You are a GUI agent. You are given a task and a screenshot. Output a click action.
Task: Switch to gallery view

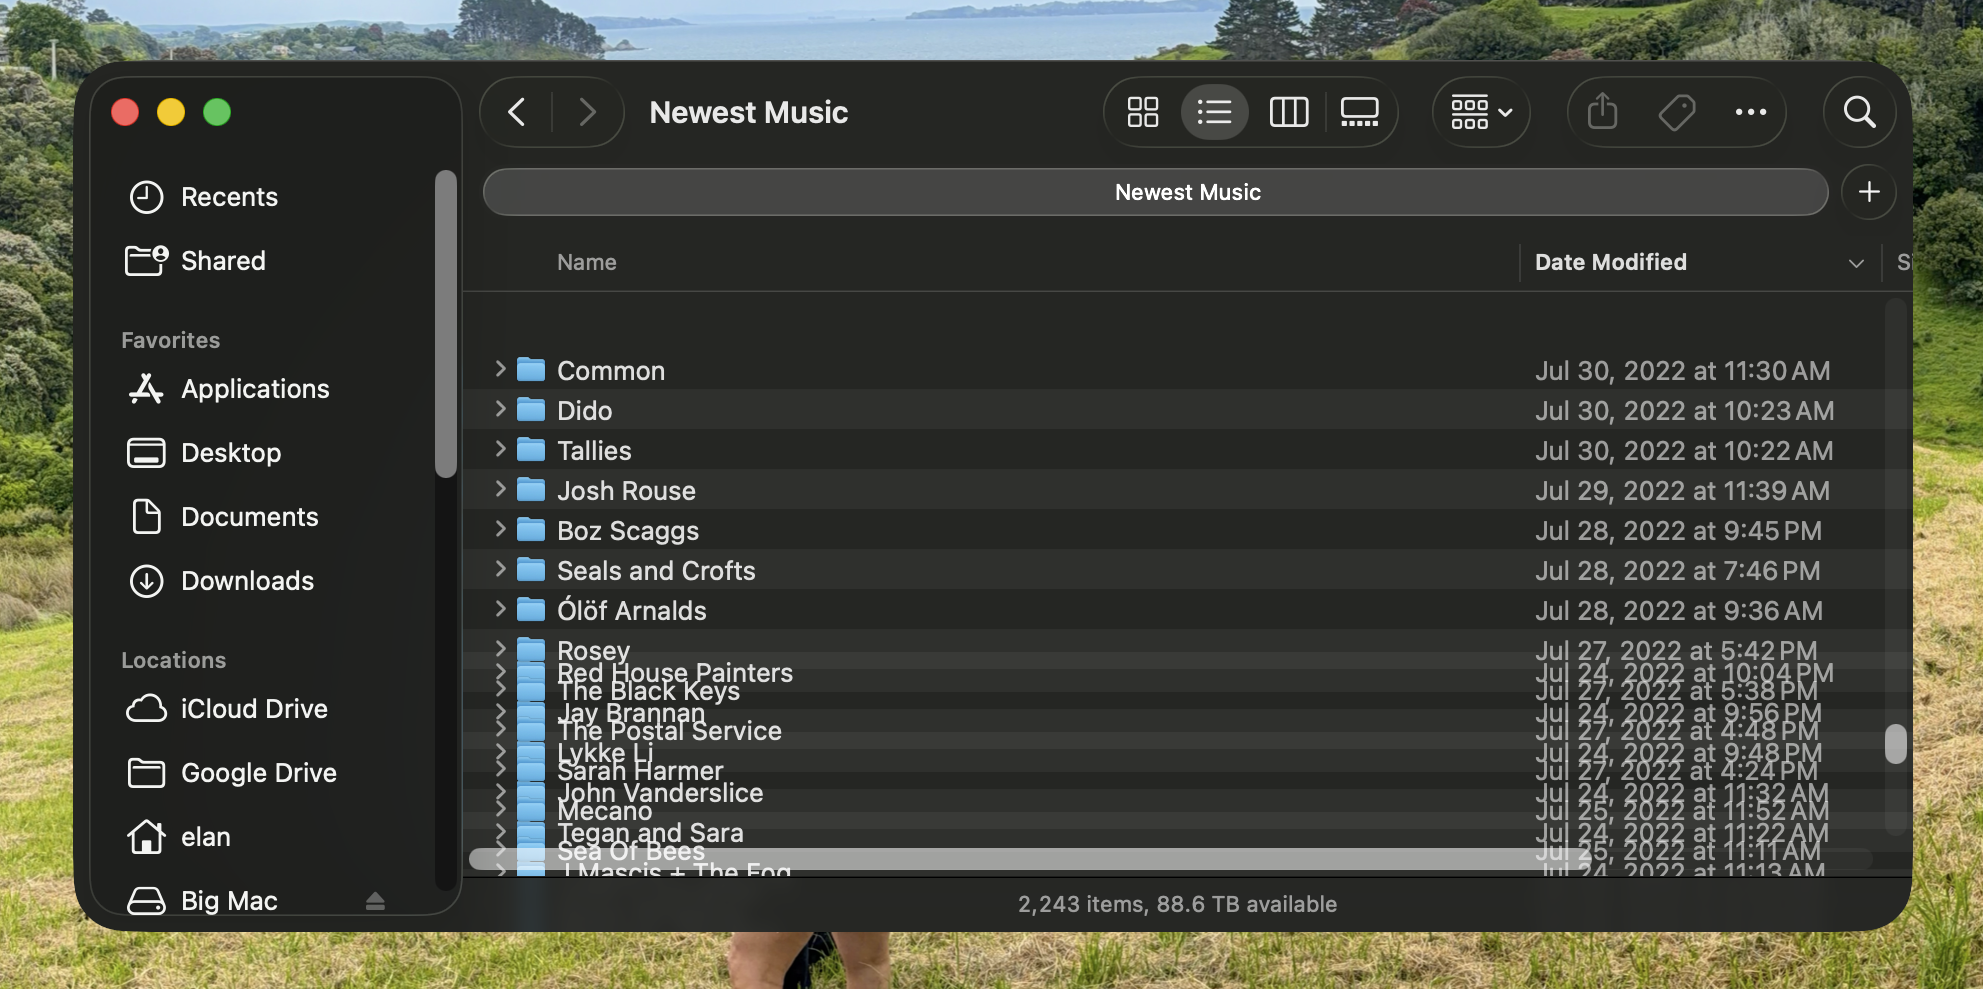point(1359,112)
